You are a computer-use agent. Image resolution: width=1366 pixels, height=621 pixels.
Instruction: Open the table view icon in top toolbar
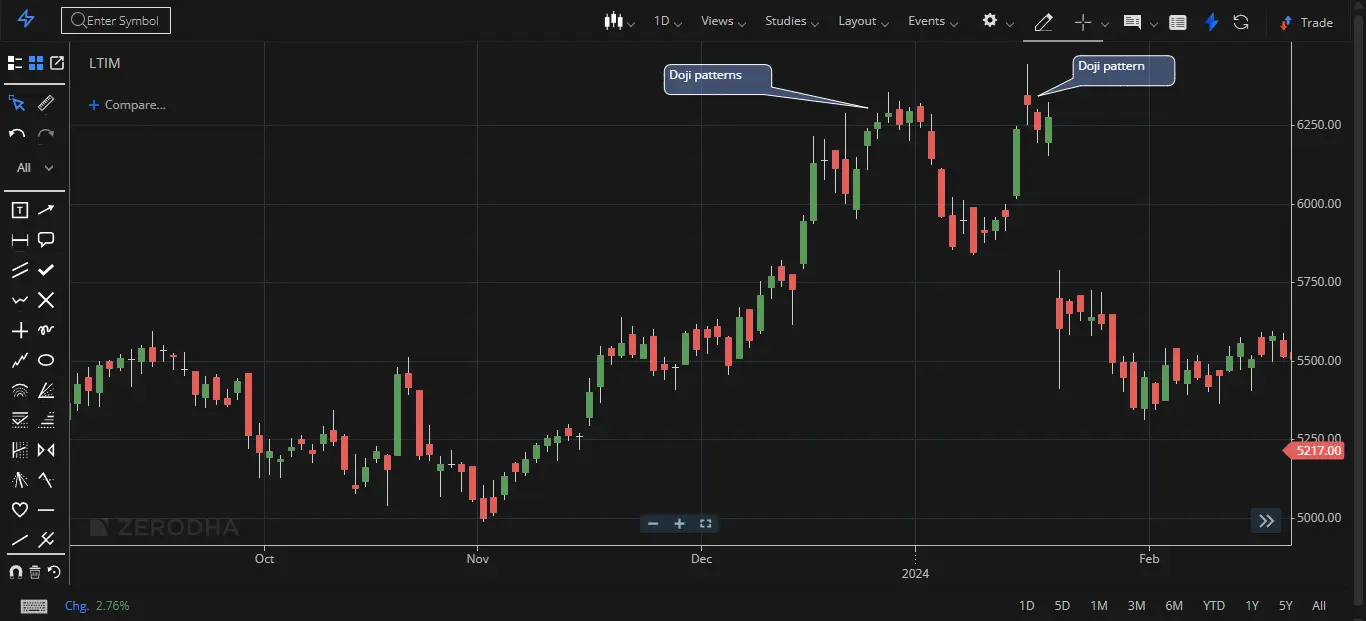[x=1178, y=22]
